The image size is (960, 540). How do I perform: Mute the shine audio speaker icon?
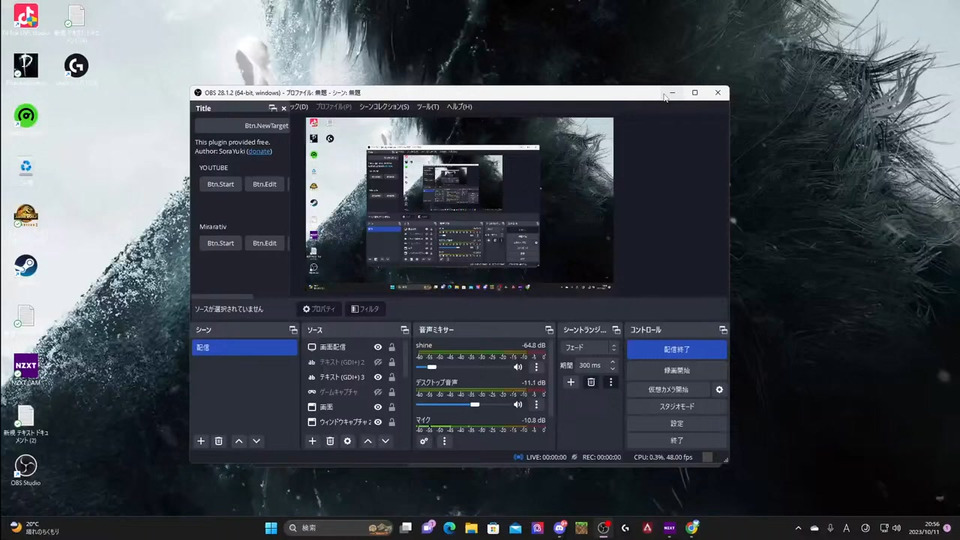click(518, 367)
